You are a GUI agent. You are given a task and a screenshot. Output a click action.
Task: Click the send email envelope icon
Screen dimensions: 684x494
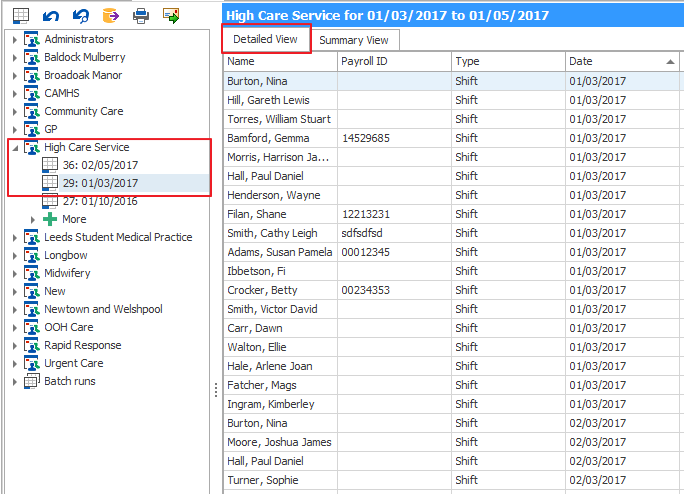[171, 15]
